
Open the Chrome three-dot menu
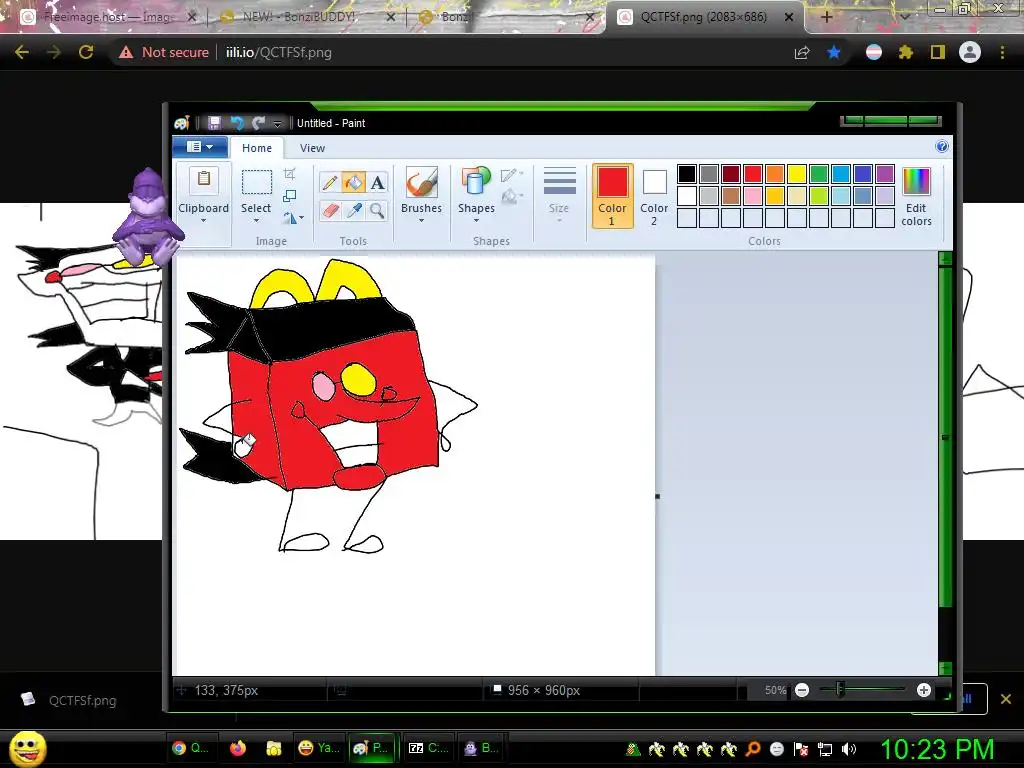coord(1002,52)
